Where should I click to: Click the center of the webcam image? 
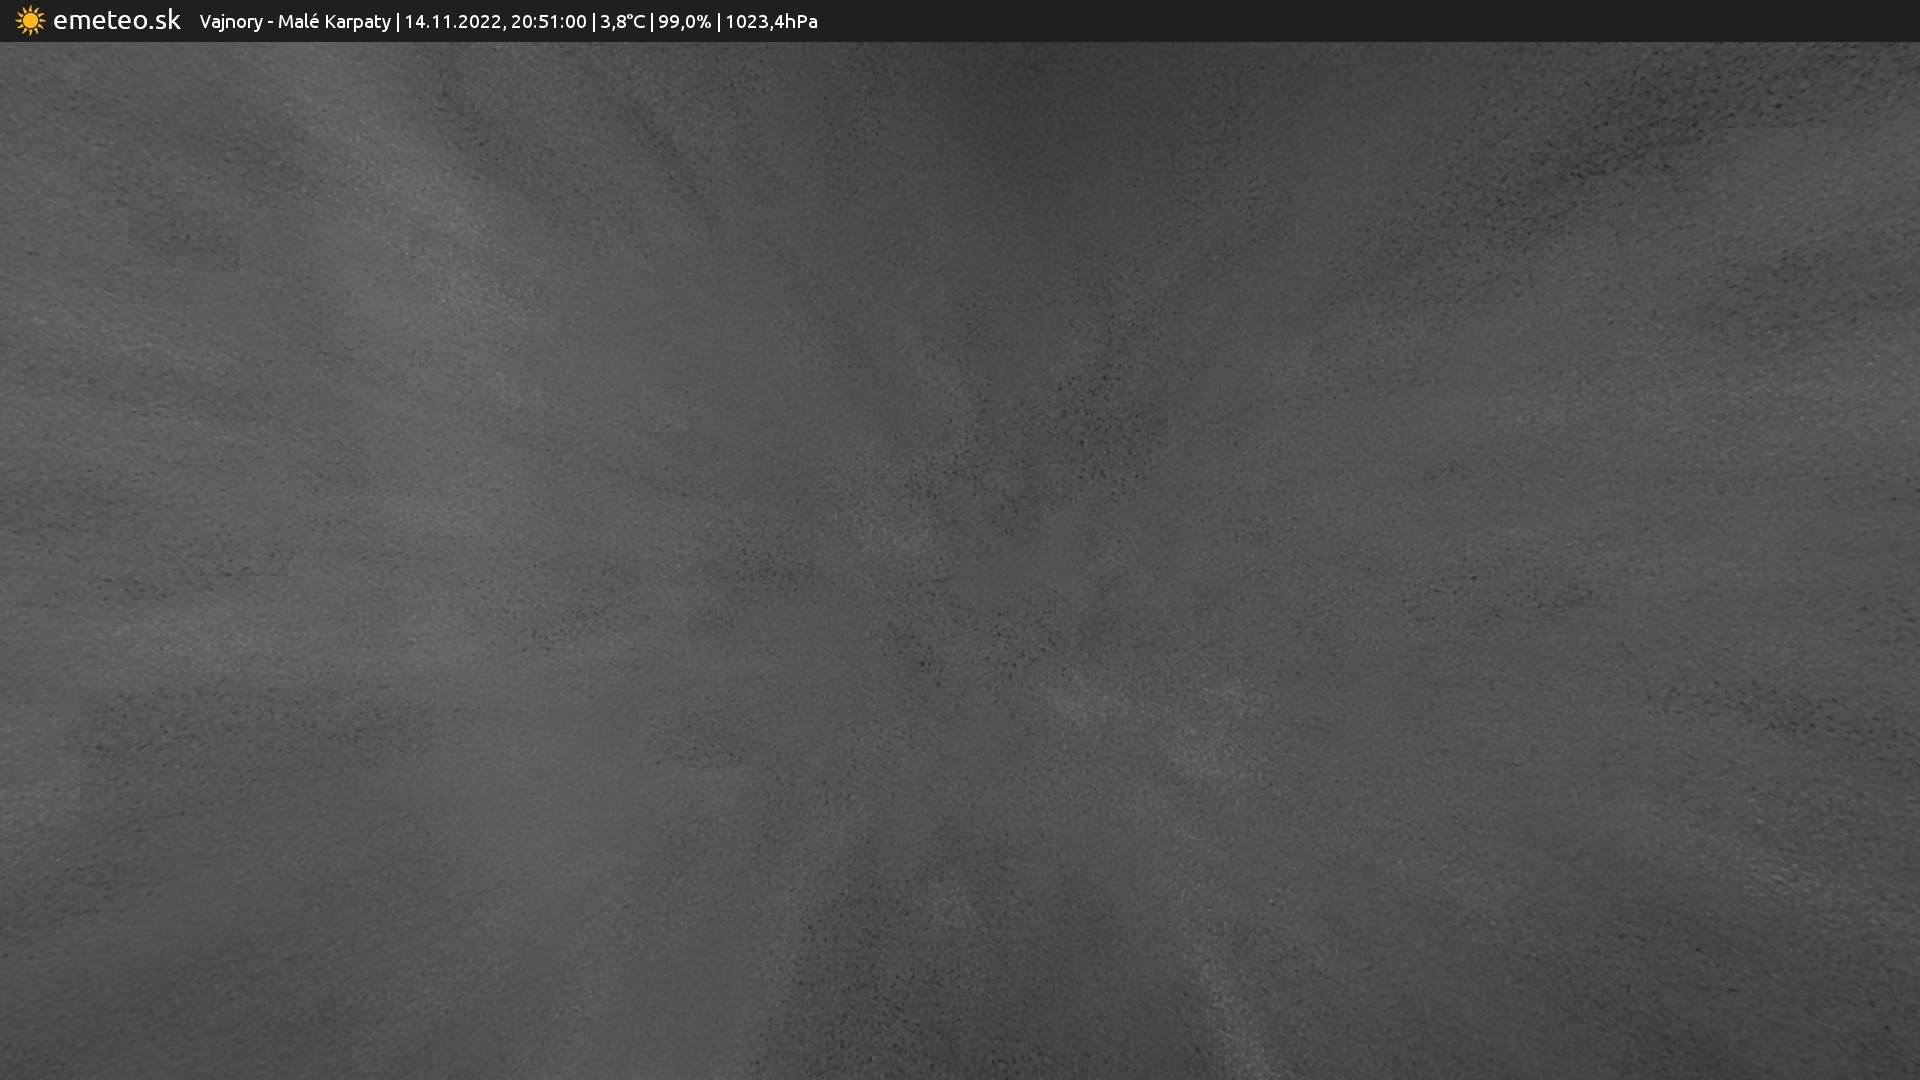[x=960, y=560]
